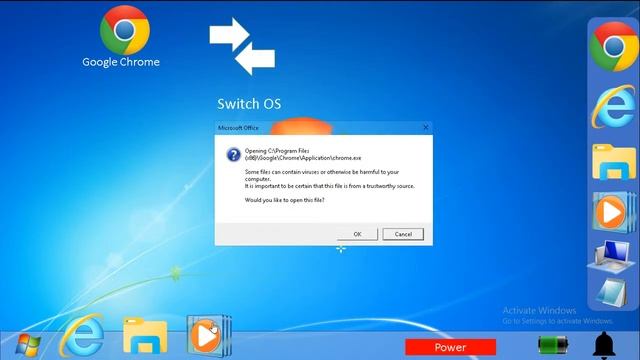This screenshot has width=640, height=360.
Task: Click the red Power button
Action: tap(451, 347)
